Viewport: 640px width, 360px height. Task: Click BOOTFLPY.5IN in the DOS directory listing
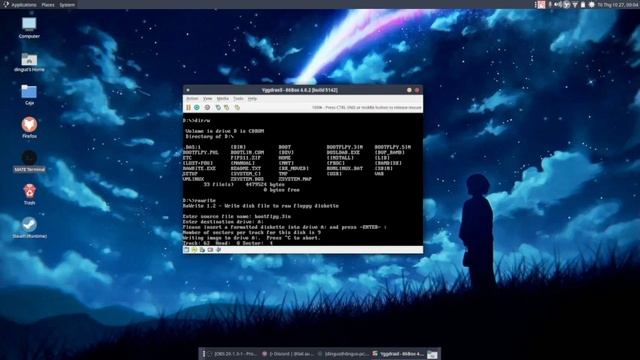click(393, 147)
